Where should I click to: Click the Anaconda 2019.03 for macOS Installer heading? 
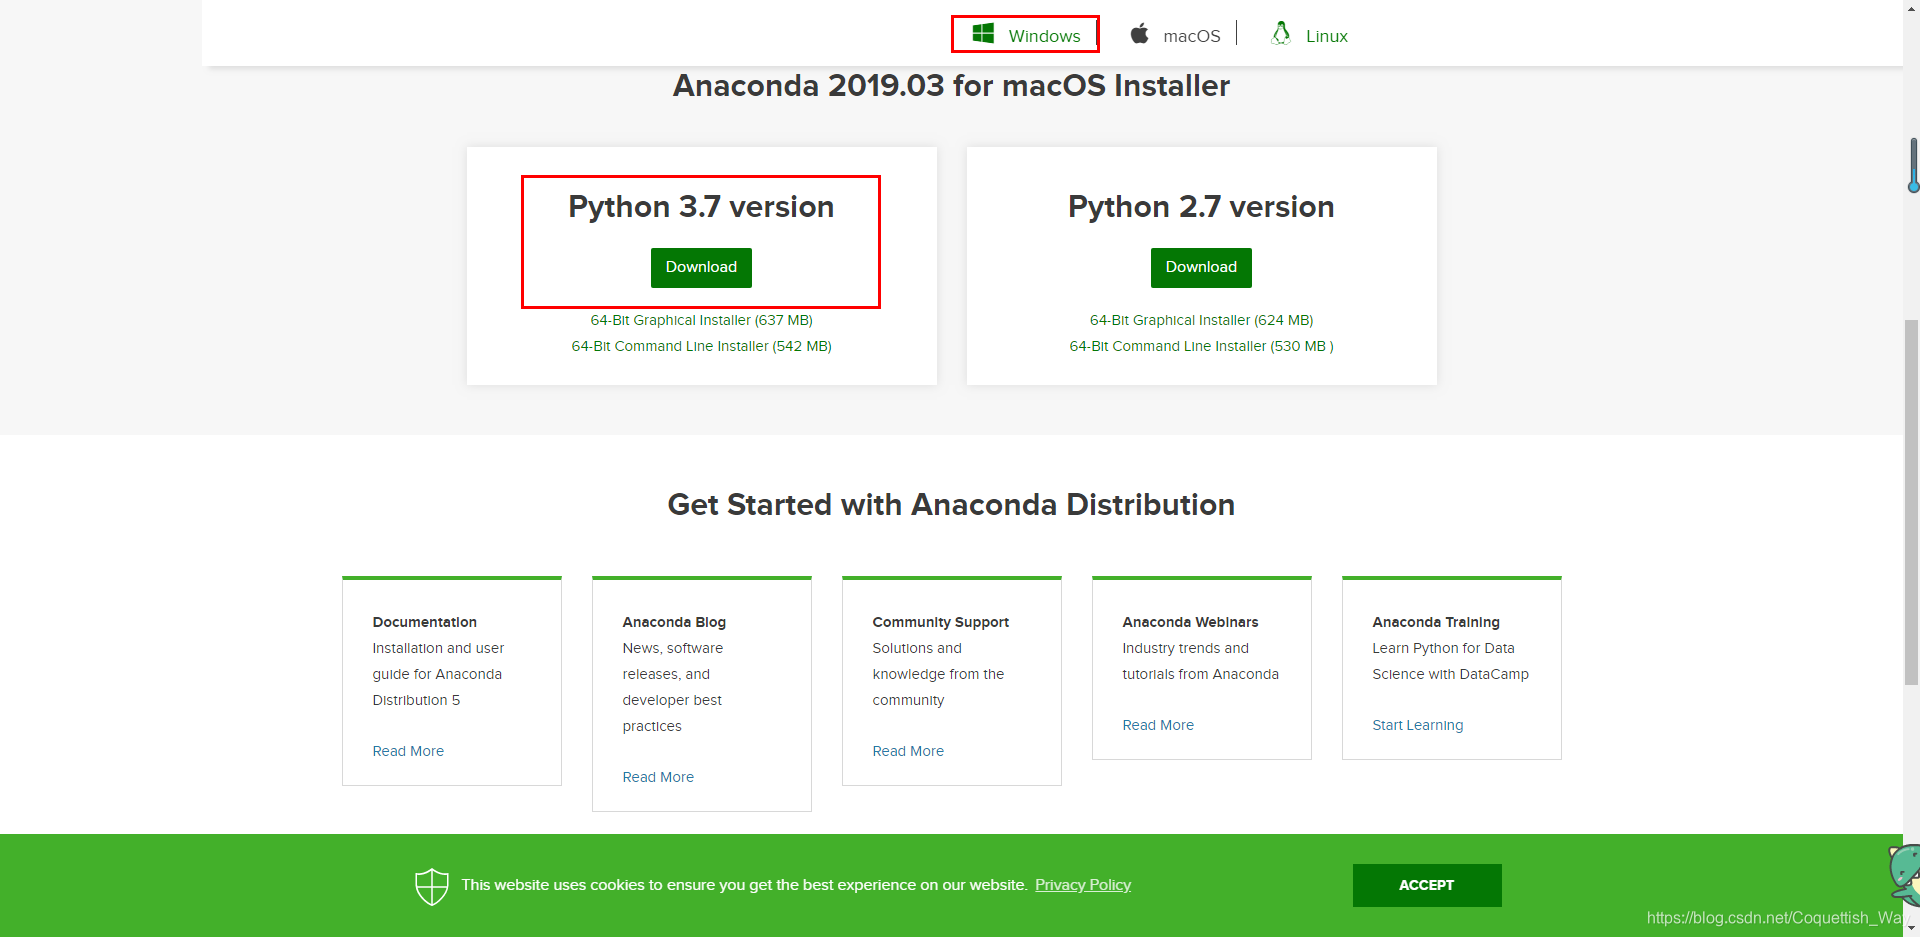(x=951, y=86)
